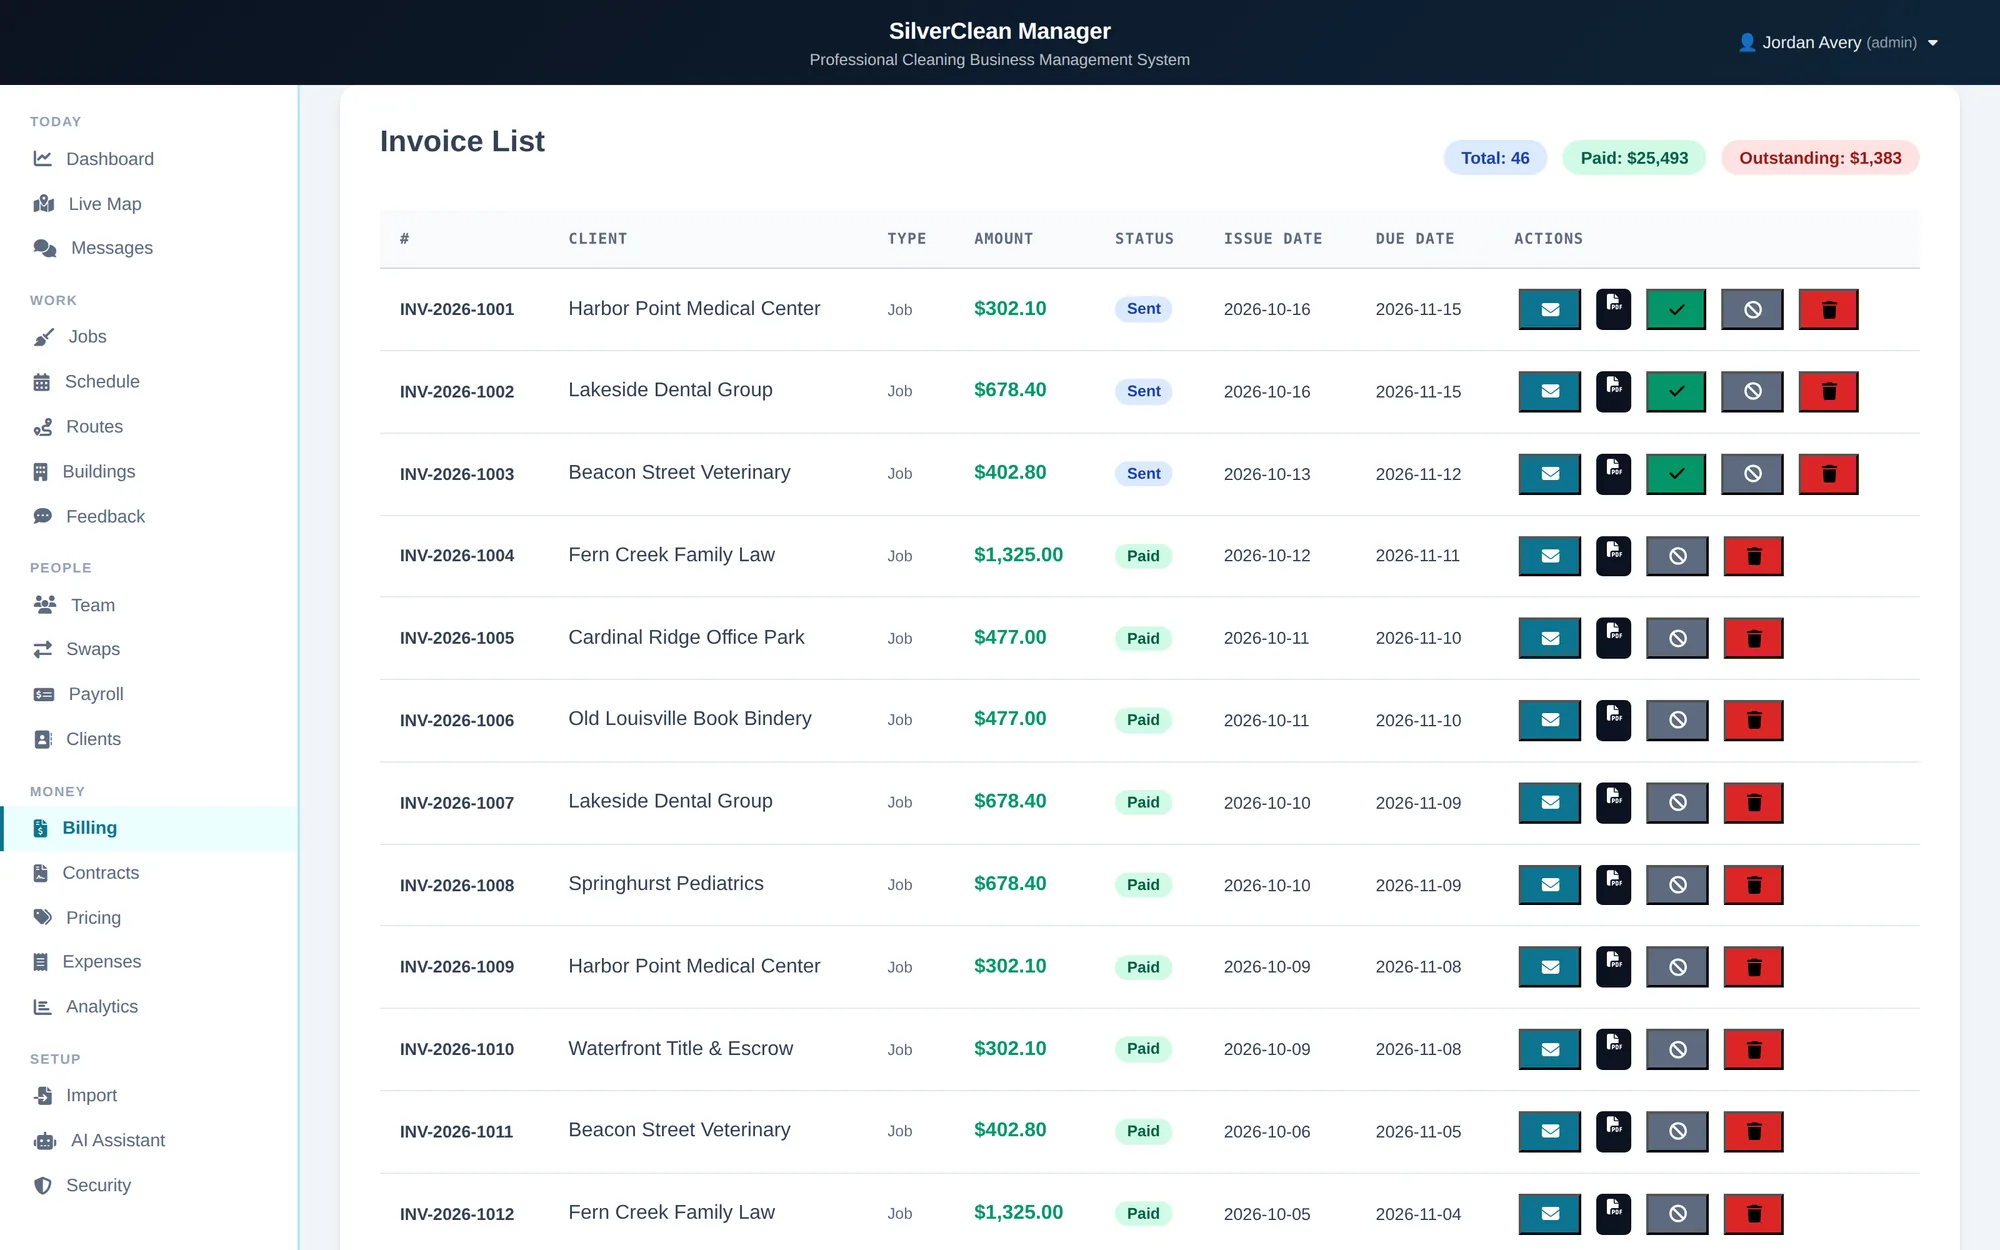Void invoice INV-2026-1008
Image resolution: width=2000 pixels, height=1250 pixels.
point(1677,885)
